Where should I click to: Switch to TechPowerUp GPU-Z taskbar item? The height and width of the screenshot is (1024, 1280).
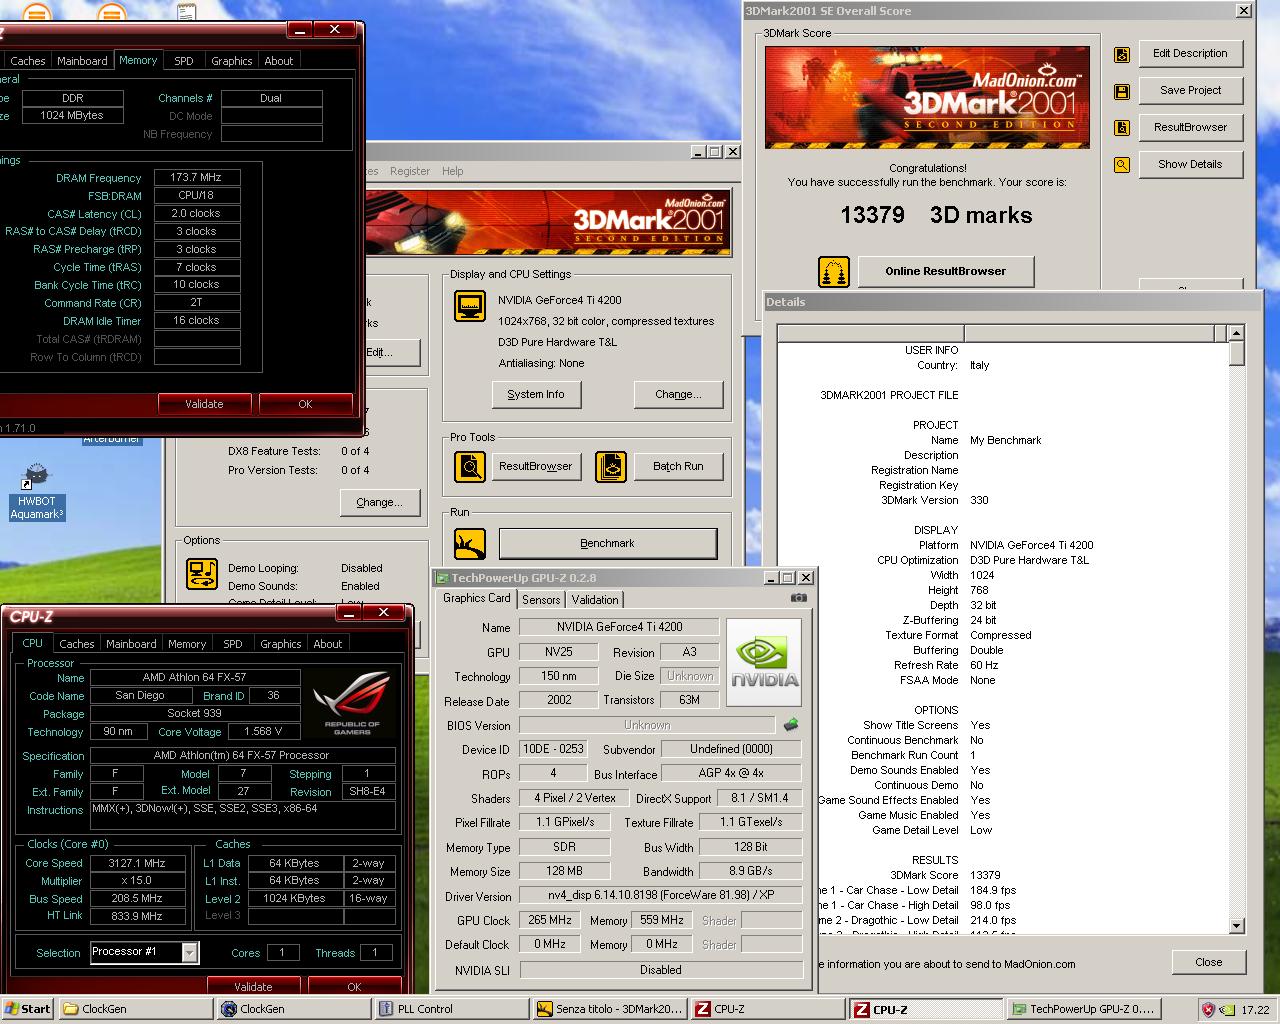pyautogui.click(x=1084, y=1009)
